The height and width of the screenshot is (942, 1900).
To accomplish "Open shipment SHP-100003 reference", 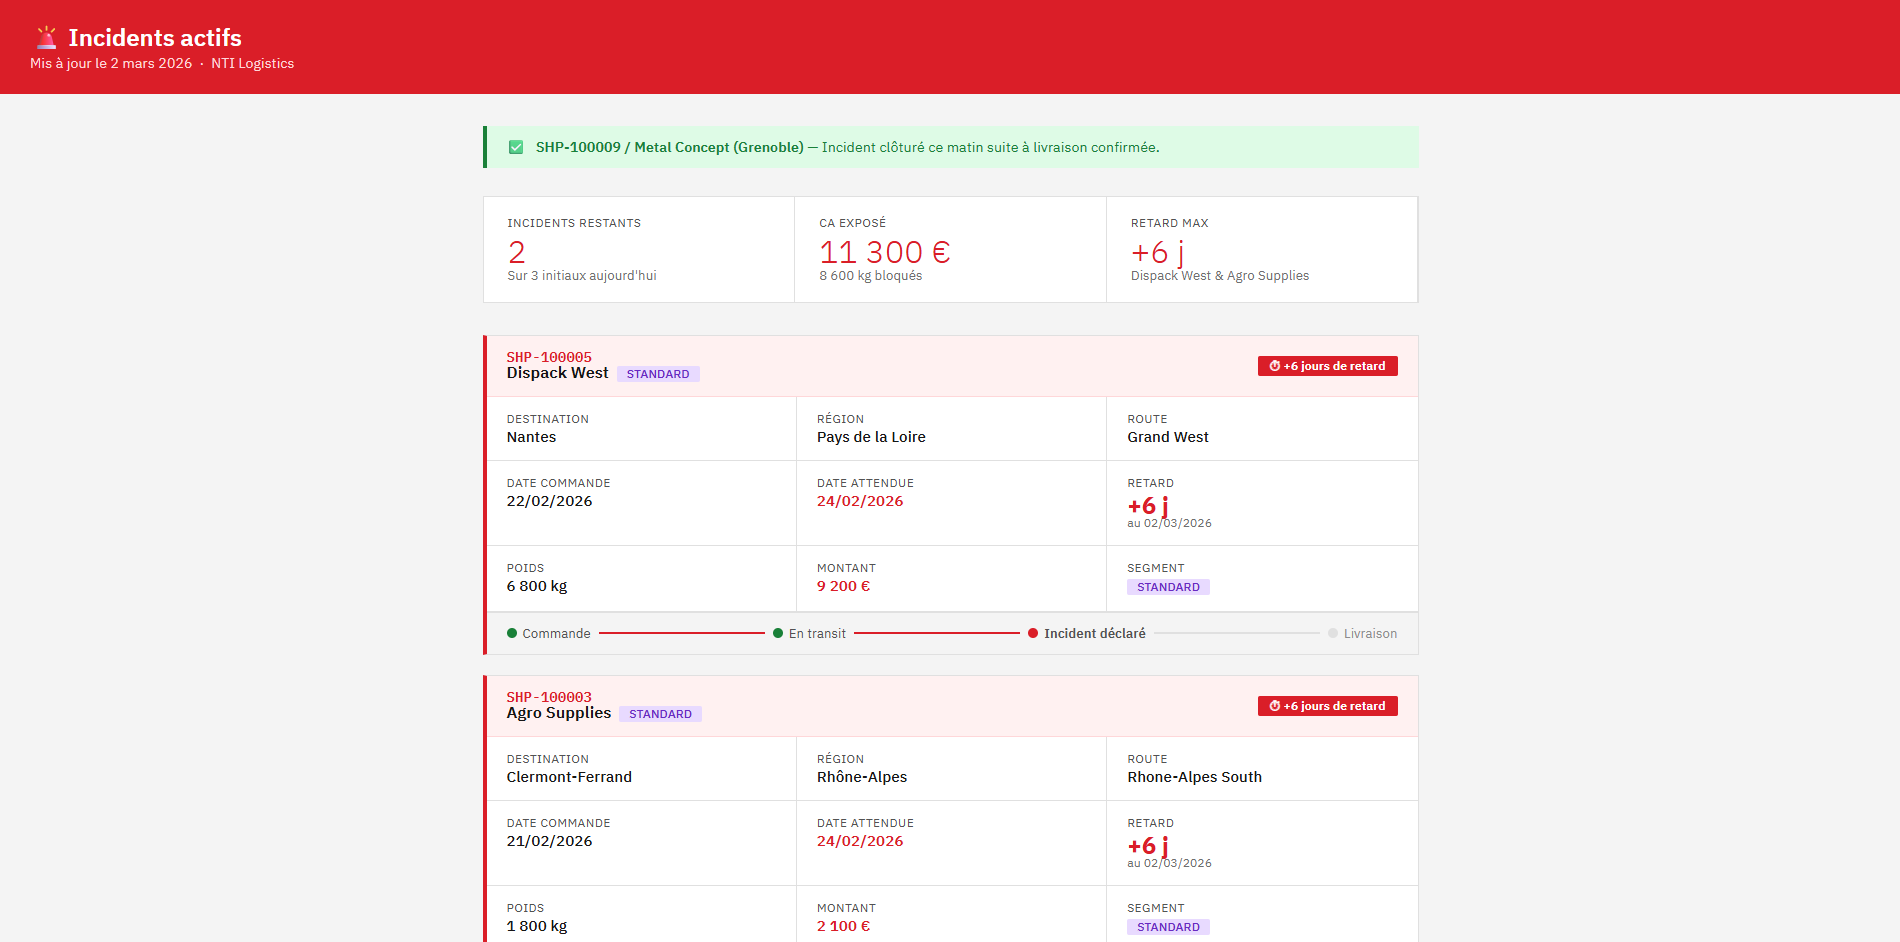I will pyautogui.click(x=549, y=697).
